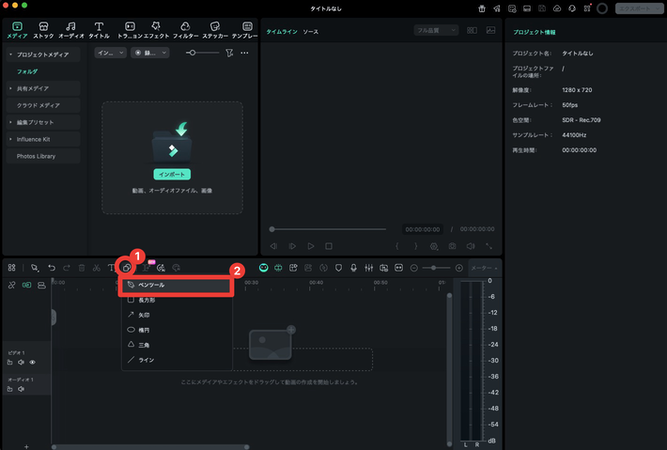
Task: Switch to the ソース preview tab
Action: 311,32
